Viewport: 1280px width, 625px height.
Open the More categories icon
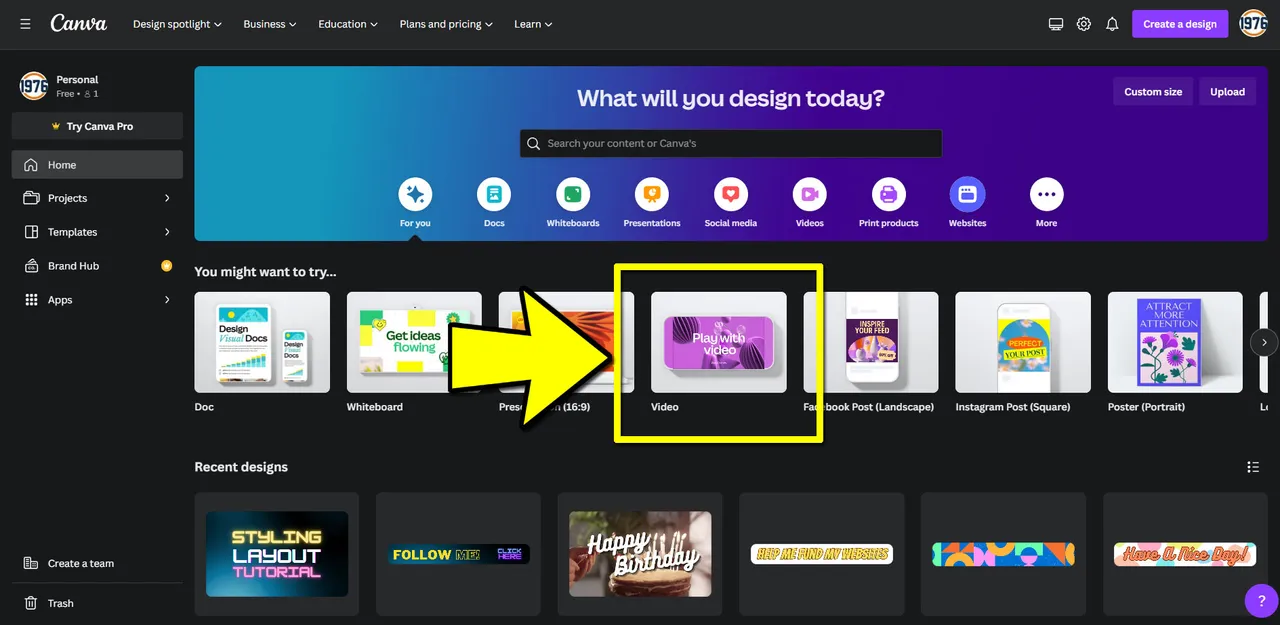(x=1046, y=194)
